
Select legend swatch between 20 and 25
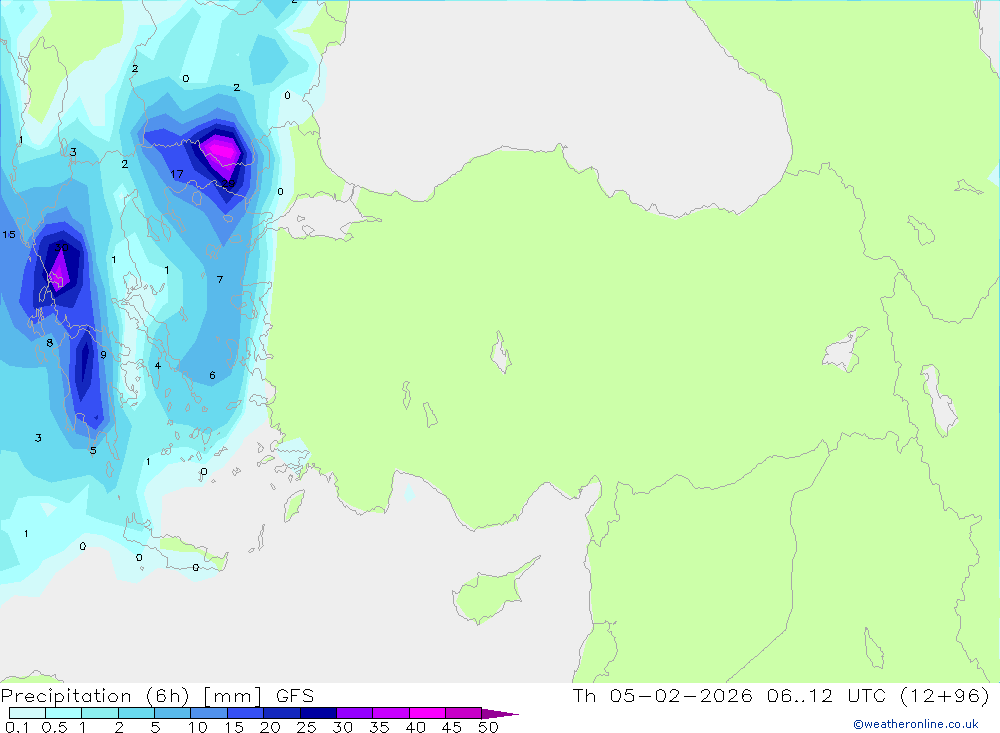282,713
